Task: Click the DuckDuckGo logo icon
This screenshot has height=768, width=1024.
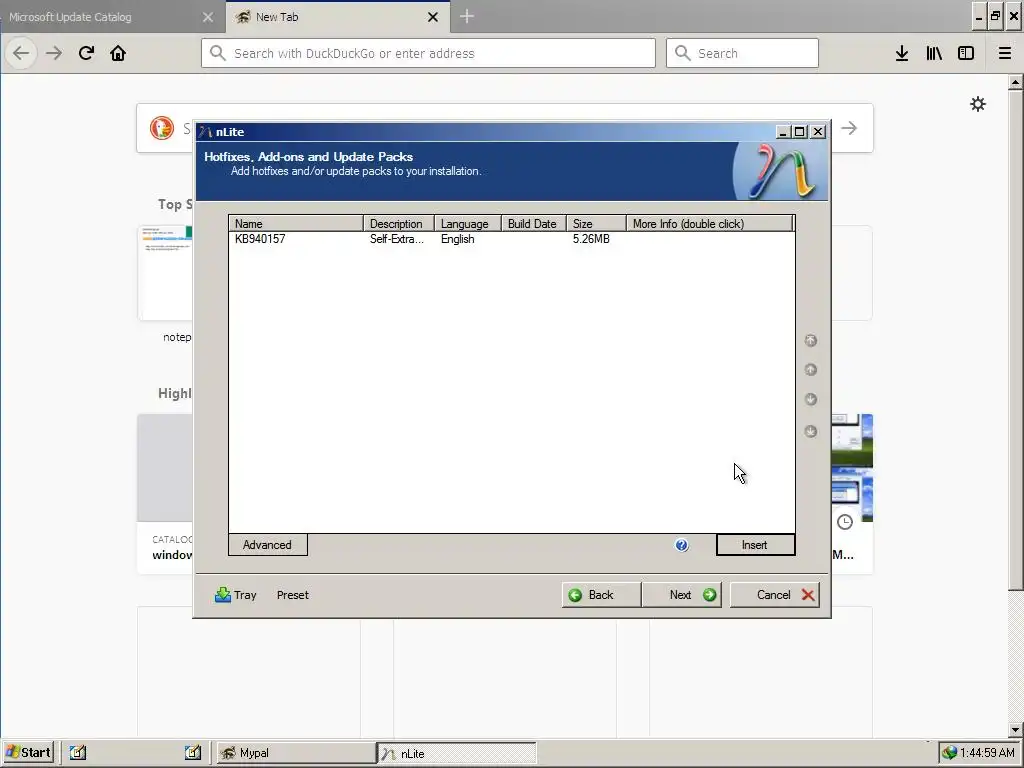Action: [162, 127]
